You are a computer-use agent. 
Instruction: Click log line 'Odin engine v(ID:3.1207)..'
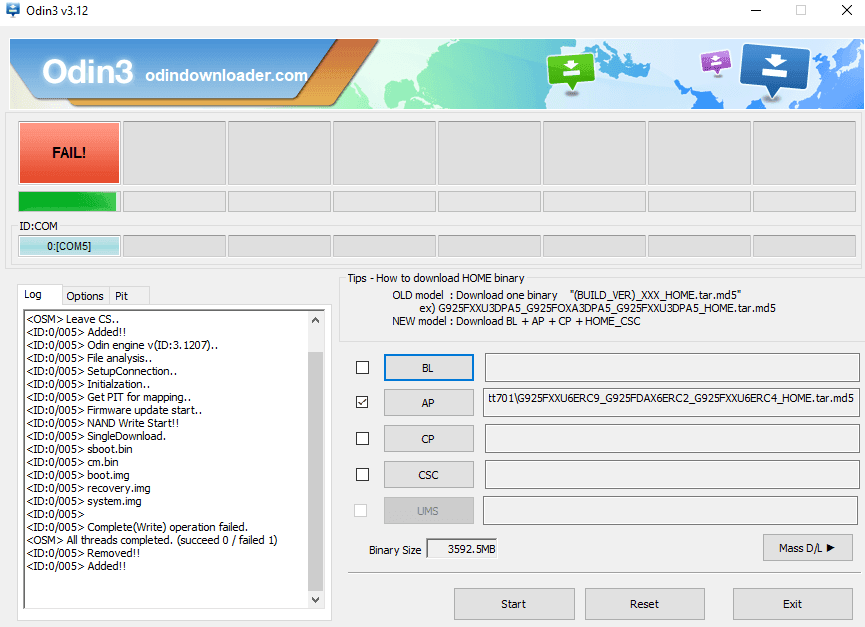pyautogui.click(x=122, y=345)
